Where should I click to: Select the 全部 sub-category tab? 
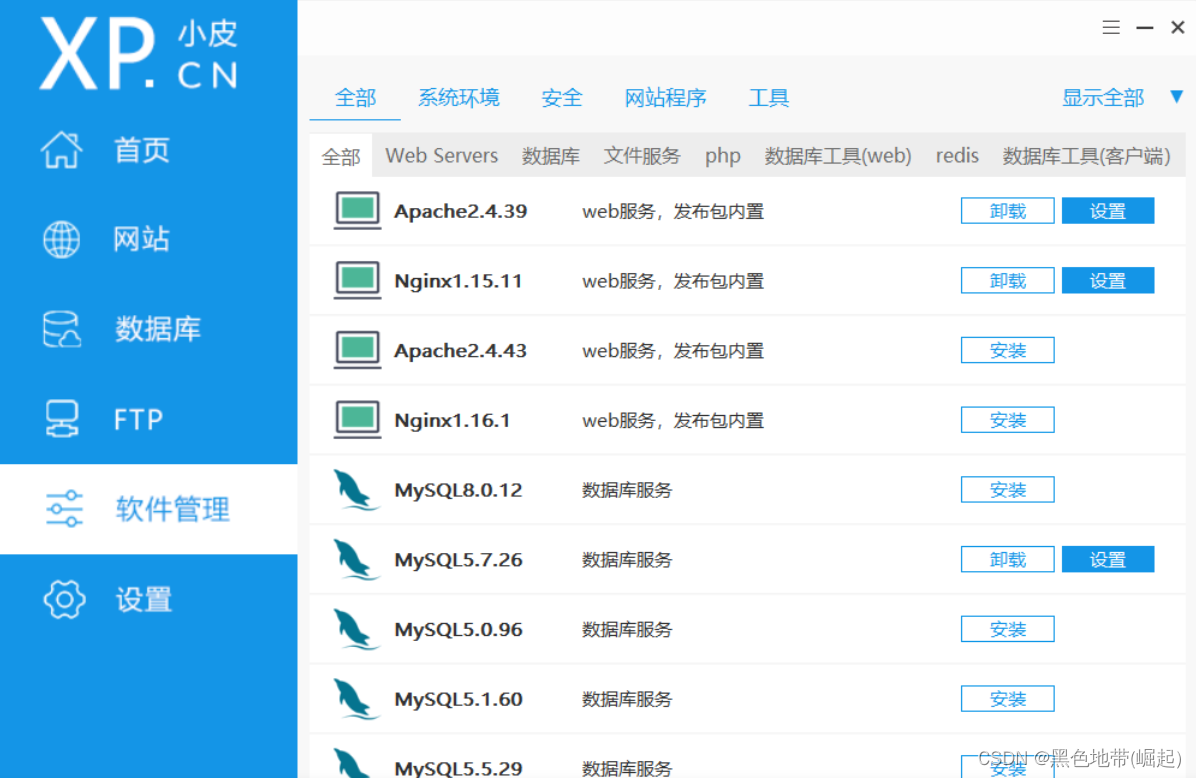click(x=341, y=156)
